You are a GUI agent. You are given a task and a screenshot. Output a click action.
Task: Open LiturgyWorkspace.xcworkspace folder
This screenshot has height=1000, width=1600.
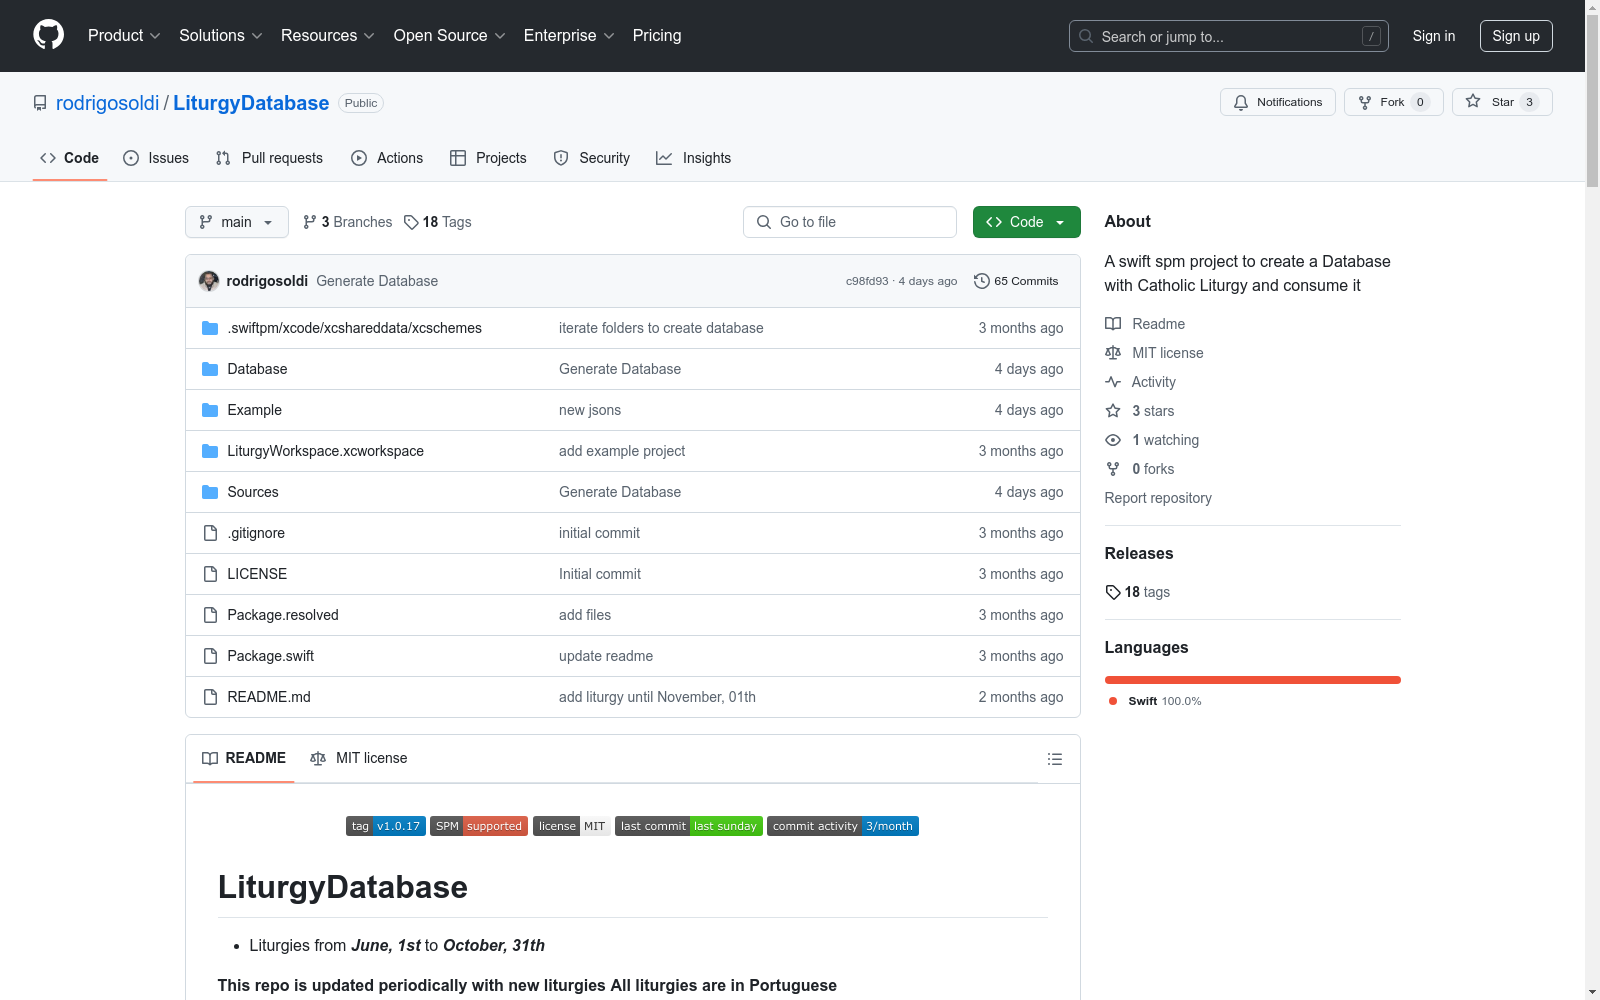click(x=325, y=451)
